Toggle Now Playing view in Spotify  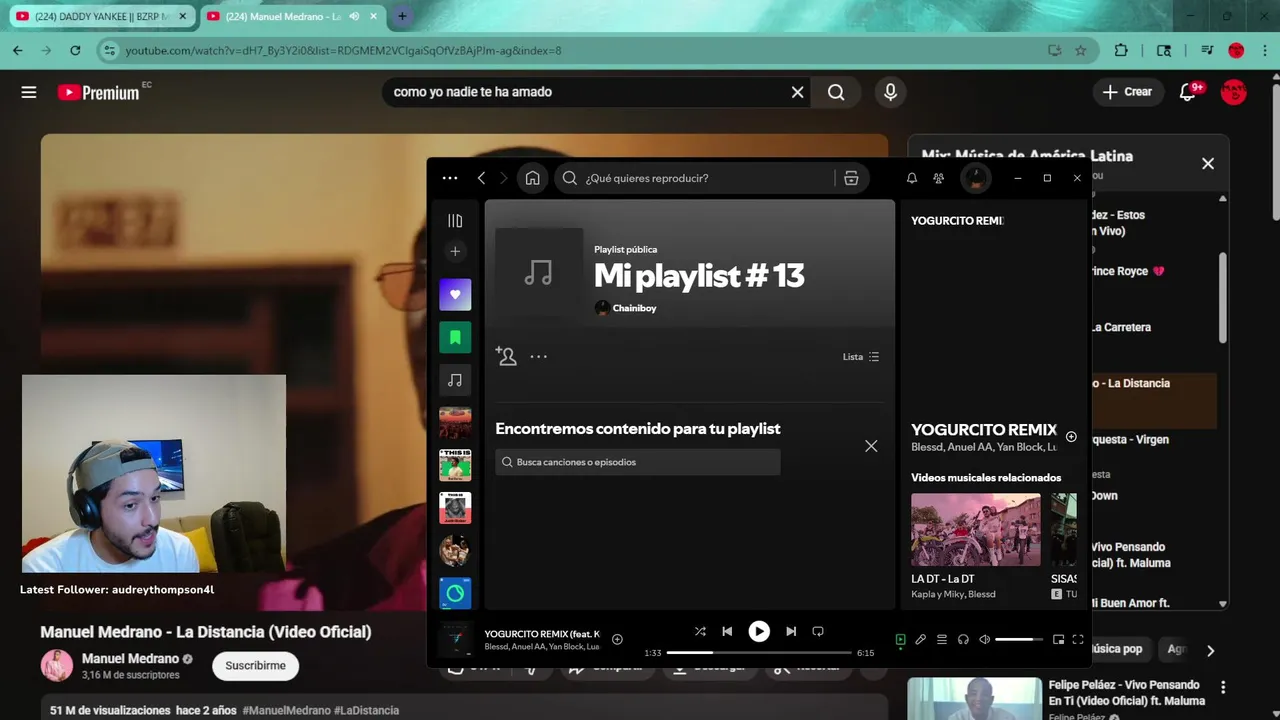900,639
